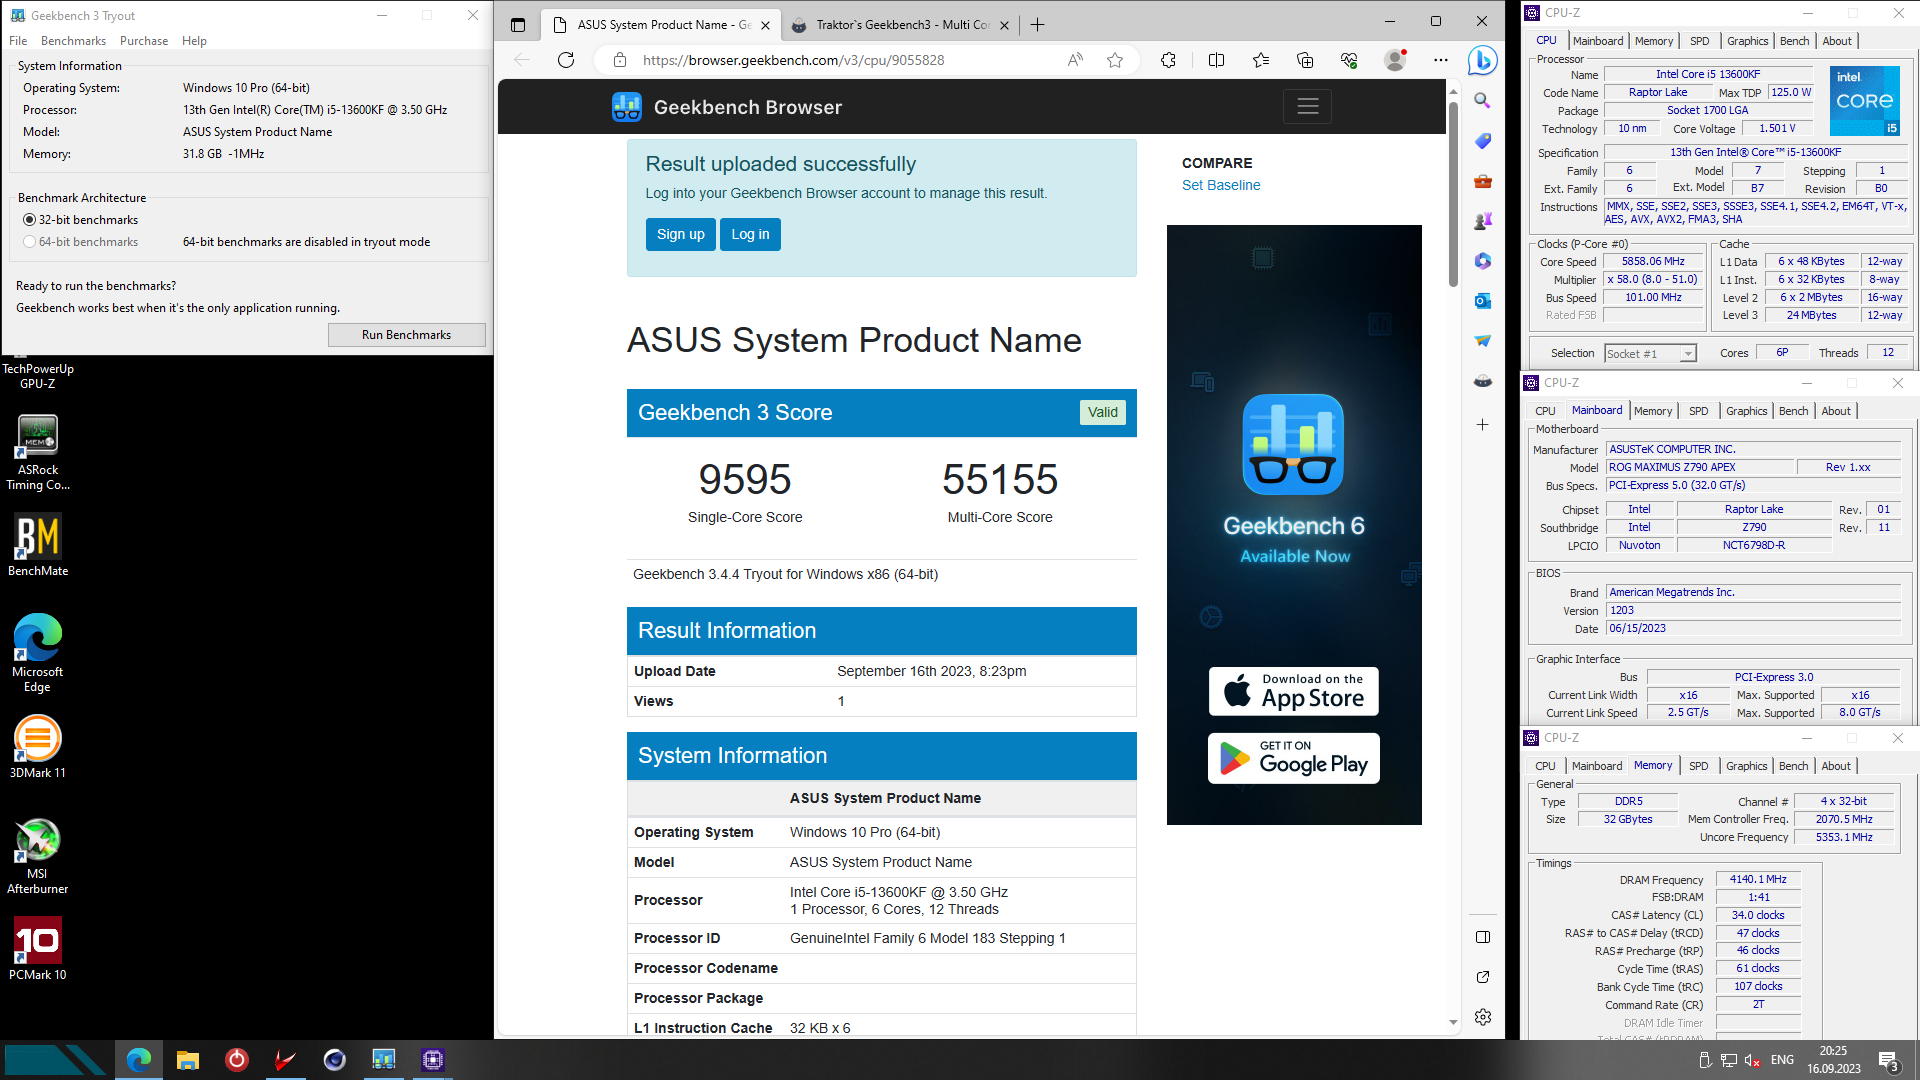This screenshot has height=1080, width=1920.
Task: Open Microsoft Edge desktop shortcut
Action: pos(38,652)
